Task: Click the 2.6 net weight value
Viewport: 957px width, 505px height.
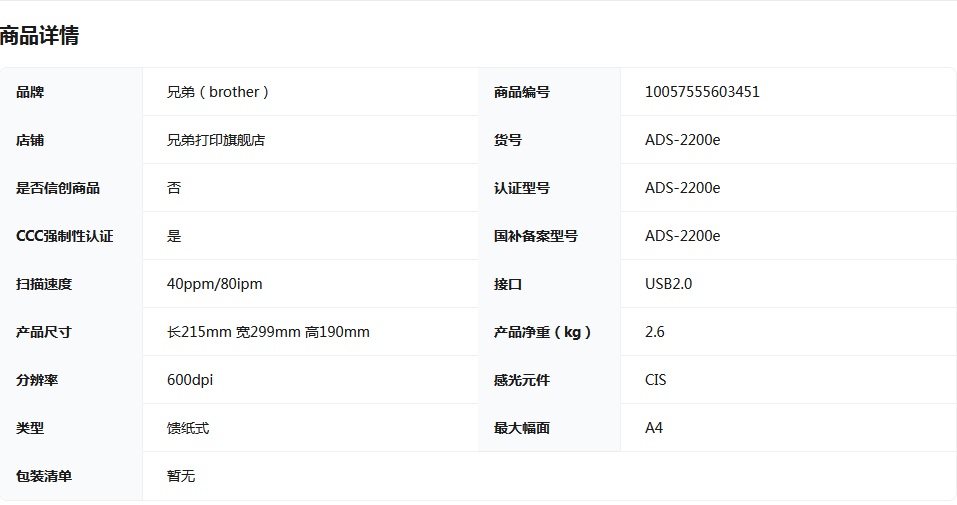Action: pos(655,332)
